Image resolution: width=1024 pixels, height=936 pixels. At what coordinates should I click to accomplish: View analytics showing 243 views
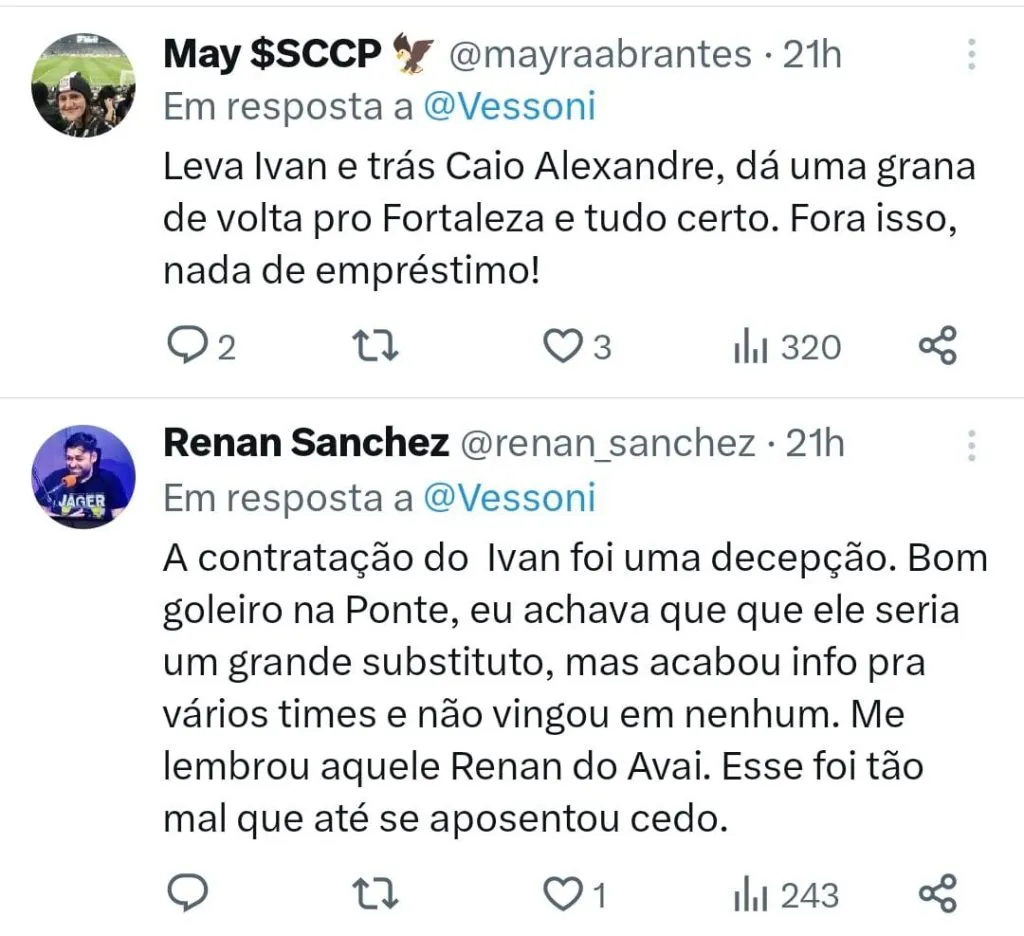tap(788, 894)
